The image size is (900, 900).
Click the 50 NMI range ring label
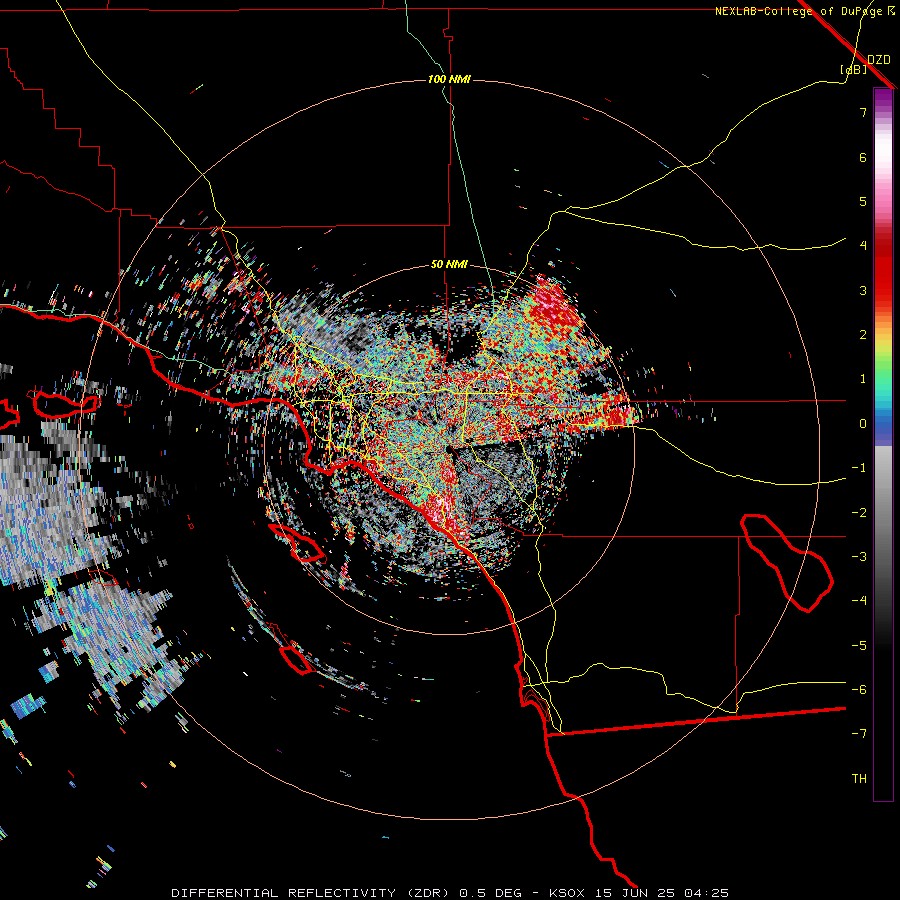449,265
